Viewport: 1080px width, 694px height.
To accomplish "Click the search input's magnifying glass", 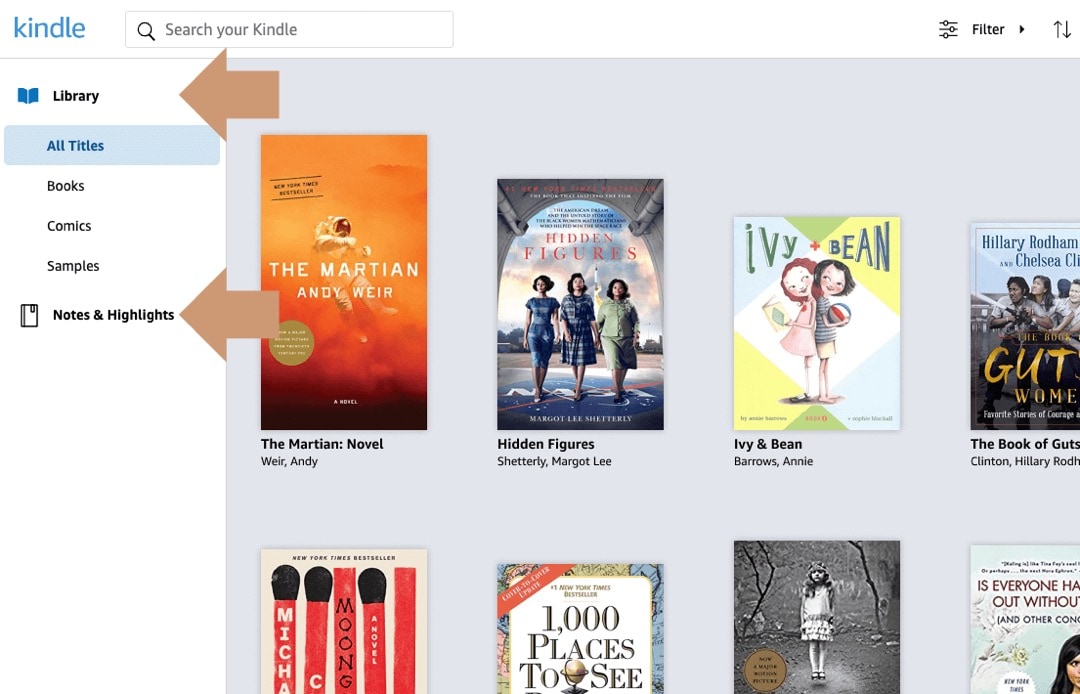I will pyautogui.click(x=146, y=30).
